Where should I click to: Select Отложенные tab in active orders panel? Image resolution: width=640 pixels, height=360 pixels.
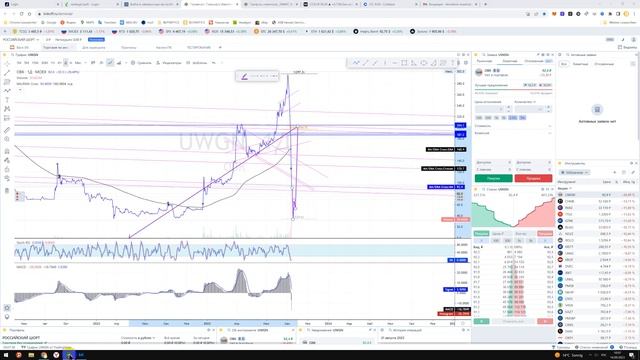(x=604, y=64)
